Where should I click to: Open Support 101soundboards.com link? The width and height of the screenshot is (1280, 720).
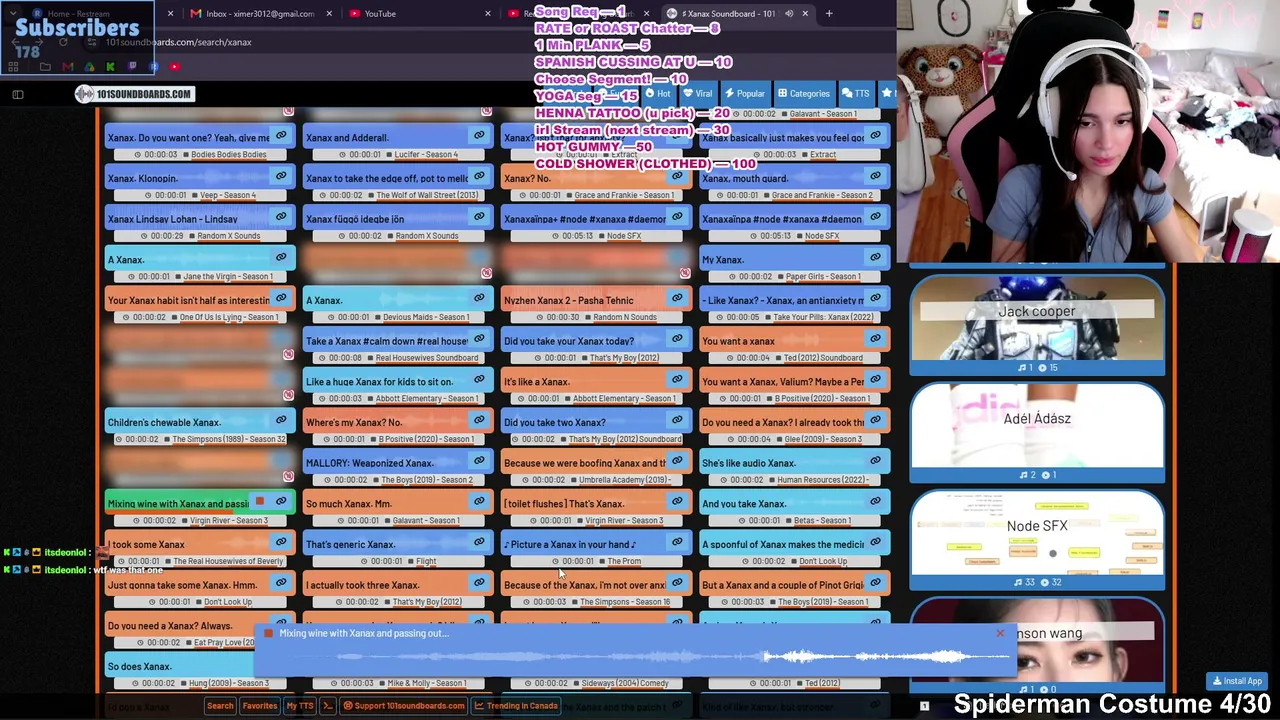tap(404, 706)
